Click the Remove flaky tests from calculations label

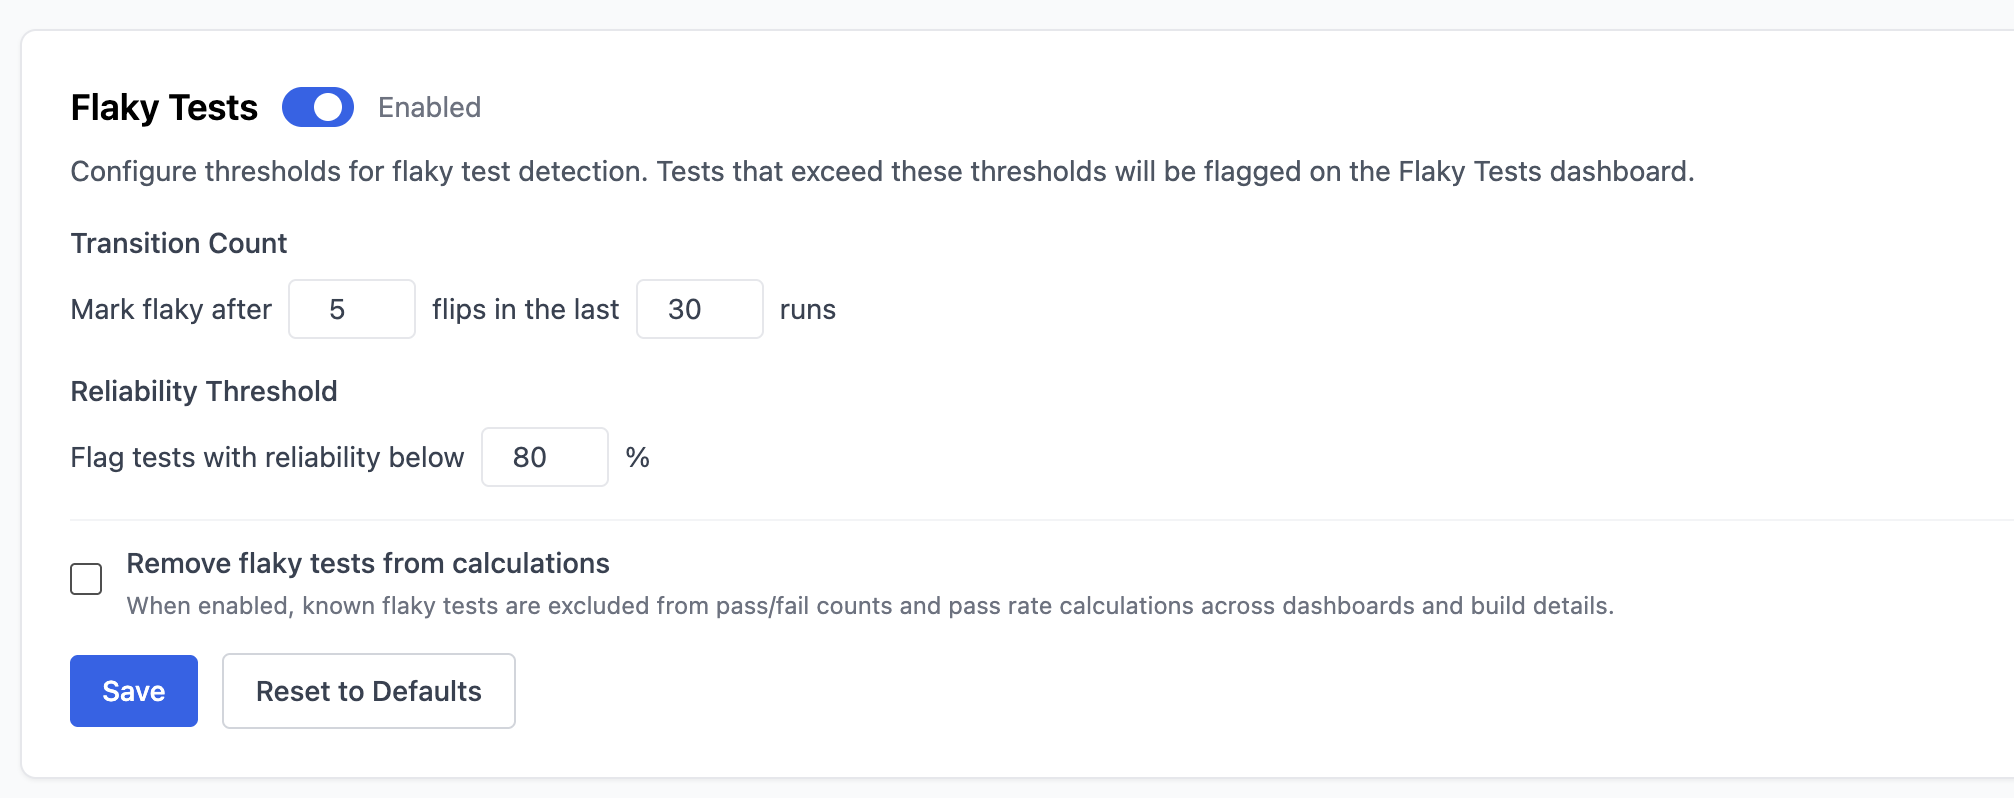pyautogui.click(x=368, y=564)
